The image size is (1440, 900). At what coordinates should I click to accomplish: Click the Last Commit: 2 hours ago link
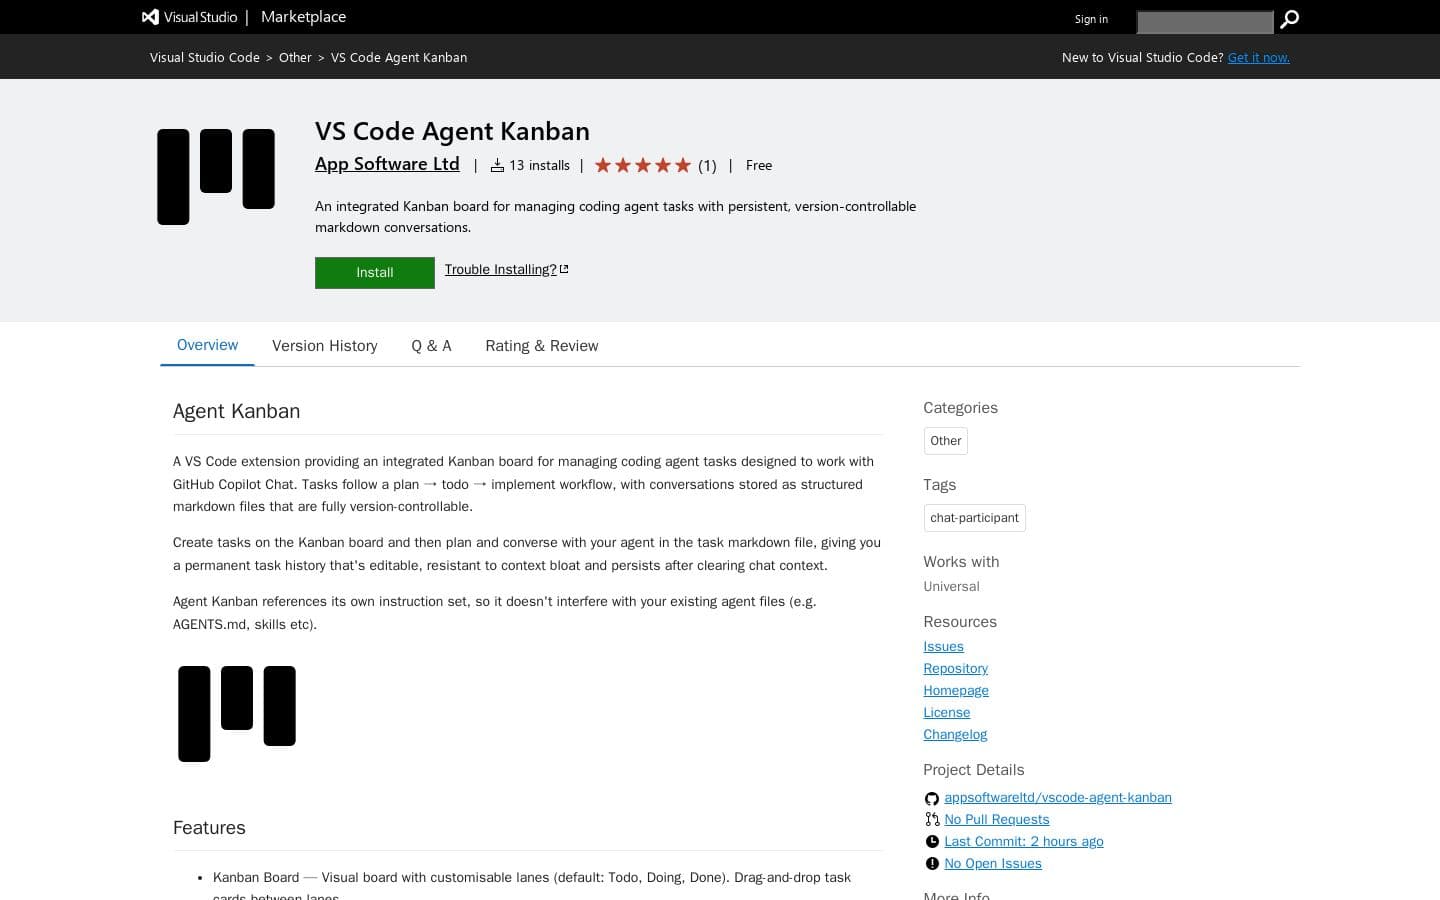1024,842
